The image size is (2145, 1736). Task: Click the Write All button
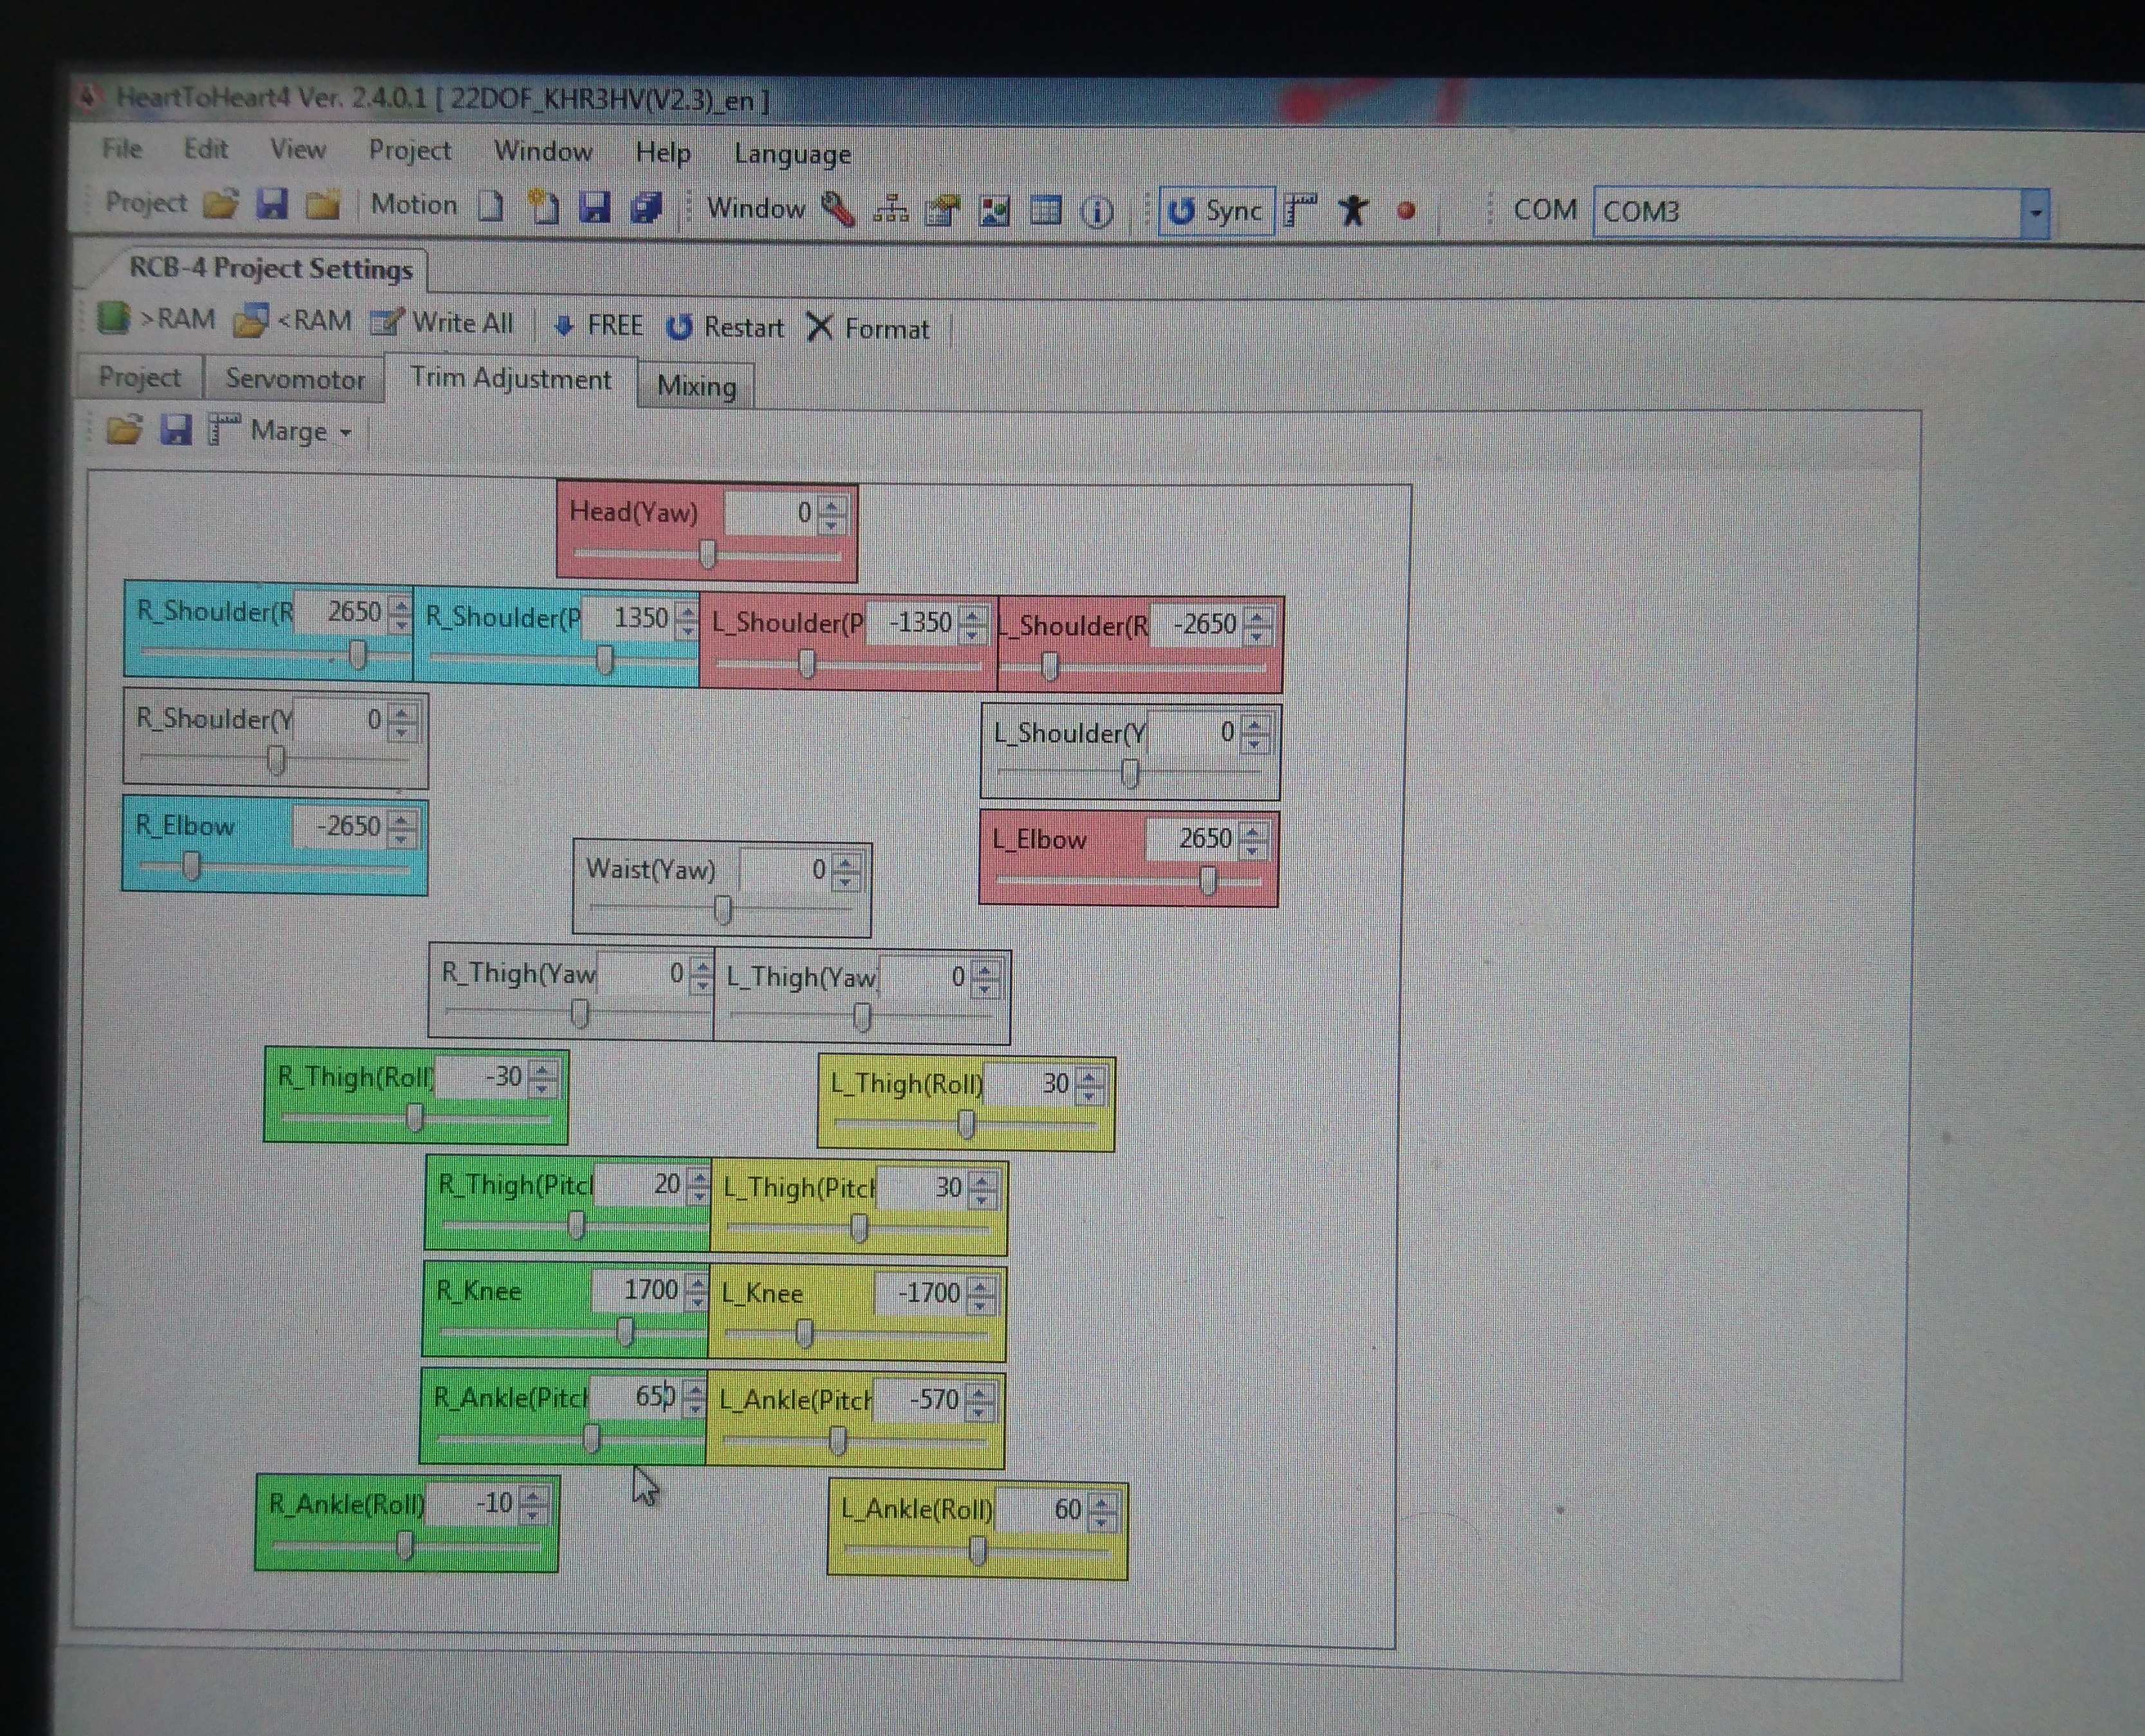tap(443, 323)
